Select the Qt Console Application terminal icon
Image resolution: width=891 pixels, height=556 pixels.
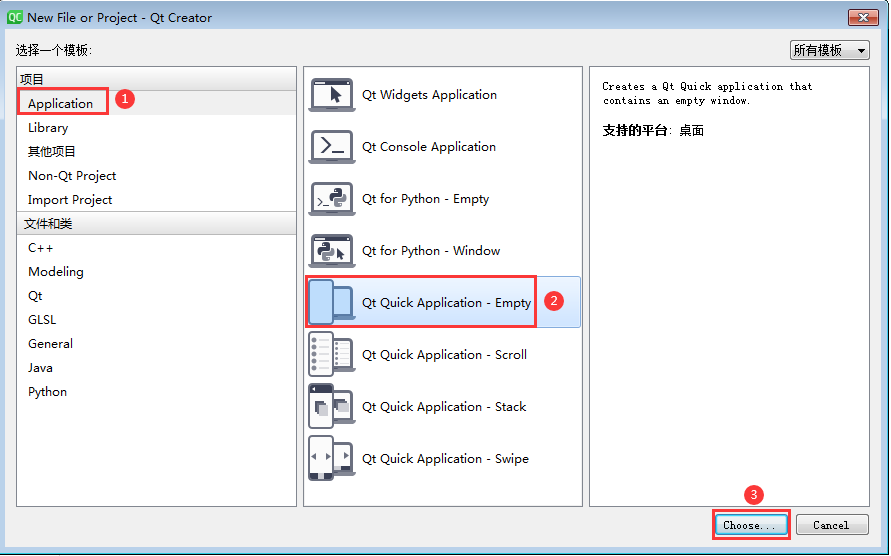pyautogui.click(x=332, y=147)
